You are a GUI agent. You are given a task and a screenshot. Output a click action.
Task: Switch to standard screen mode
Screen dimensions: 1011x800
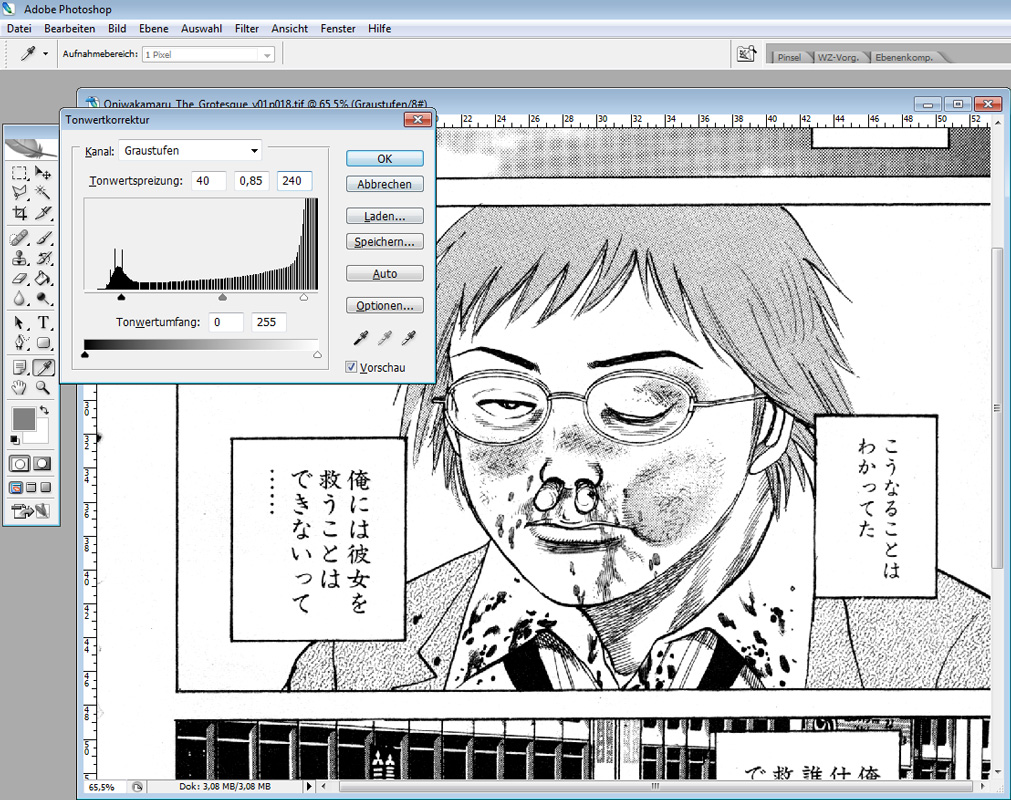[16, 487]
